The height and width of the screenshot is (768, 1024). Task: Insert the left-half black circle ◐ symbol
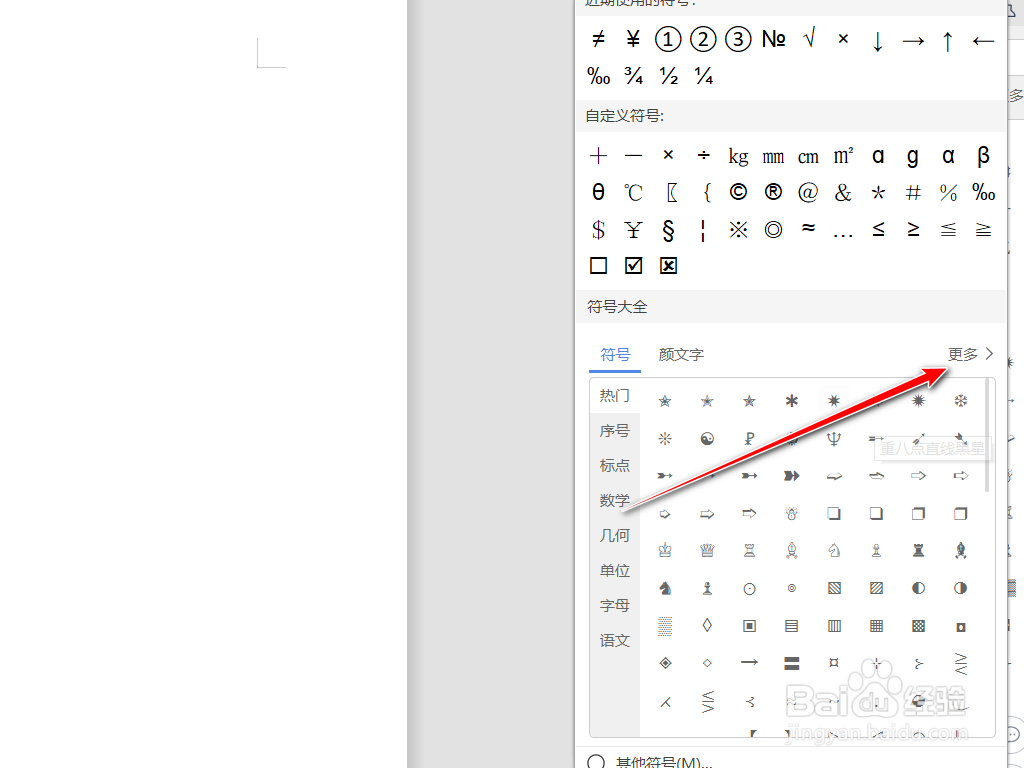(x=918, y=588)
